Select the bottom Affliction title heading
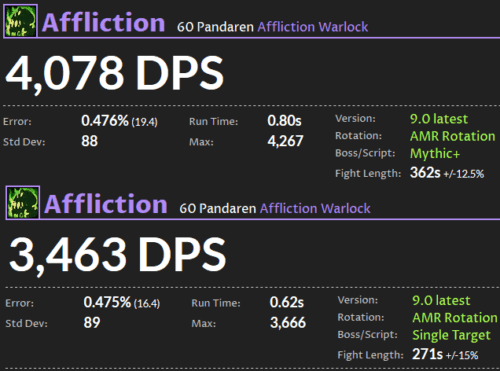This screenshot has width=500, height=371. (x=106, y=204)
